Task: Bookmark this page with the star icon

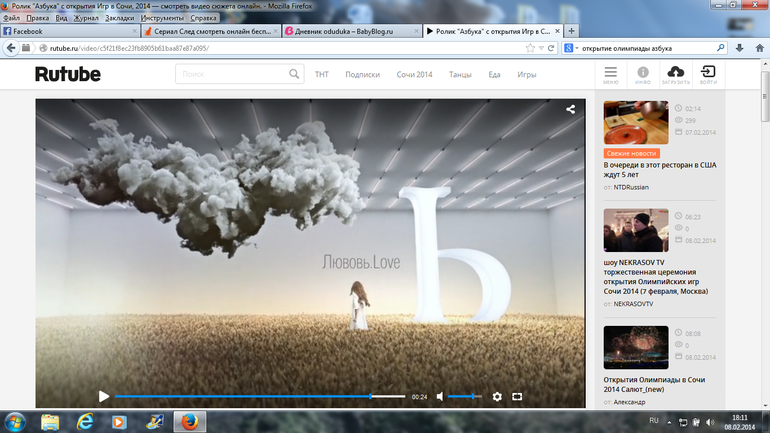Action: [x=530, y=48]
